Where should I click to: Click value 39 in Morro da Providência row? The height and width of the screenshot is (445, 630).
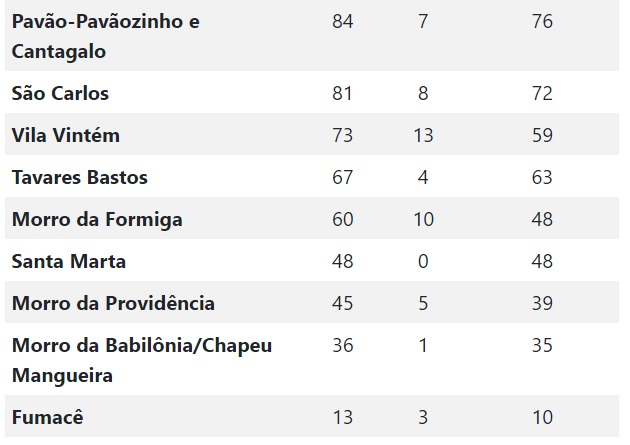point(542,303)
